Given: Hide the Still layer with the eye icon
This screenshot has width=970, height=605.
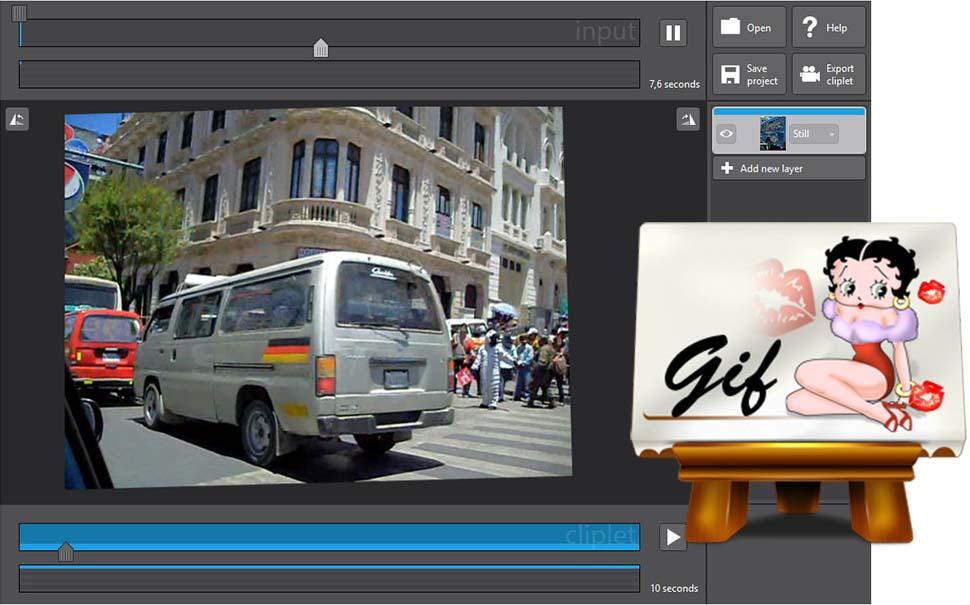Looking at the screenshot, I should pos(726,134).
